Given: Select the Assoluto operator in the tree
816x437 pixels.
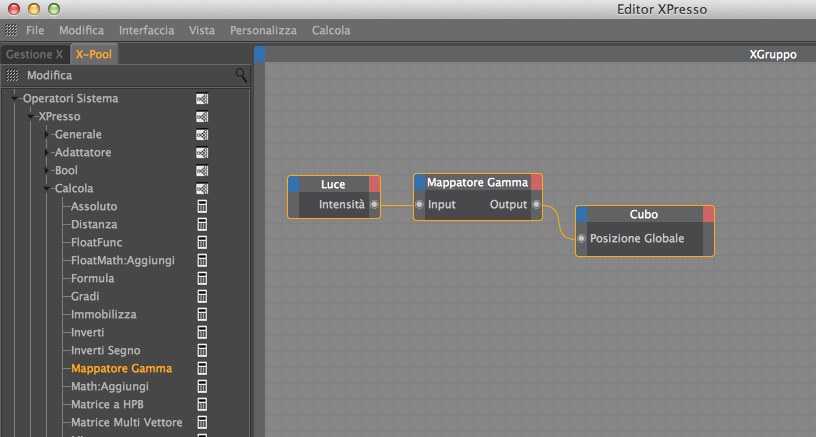Looking at the screenshot, I should 94,207.
